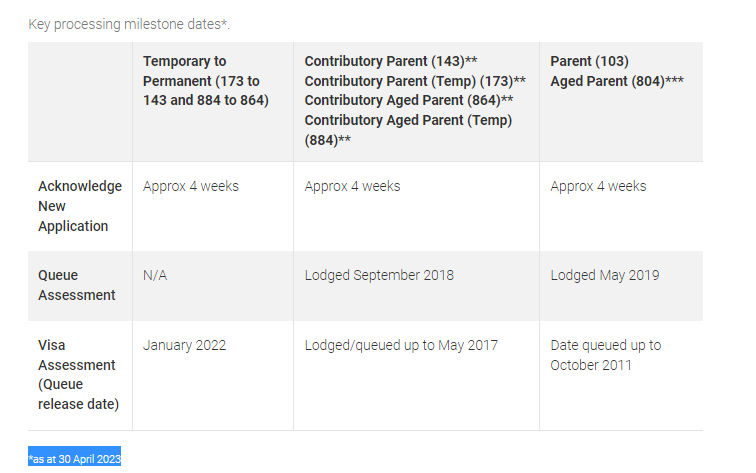Click 'Approx 4 weeks' under Parent (103) column
This screenshot has height=473, width=756.
point(598,186)
